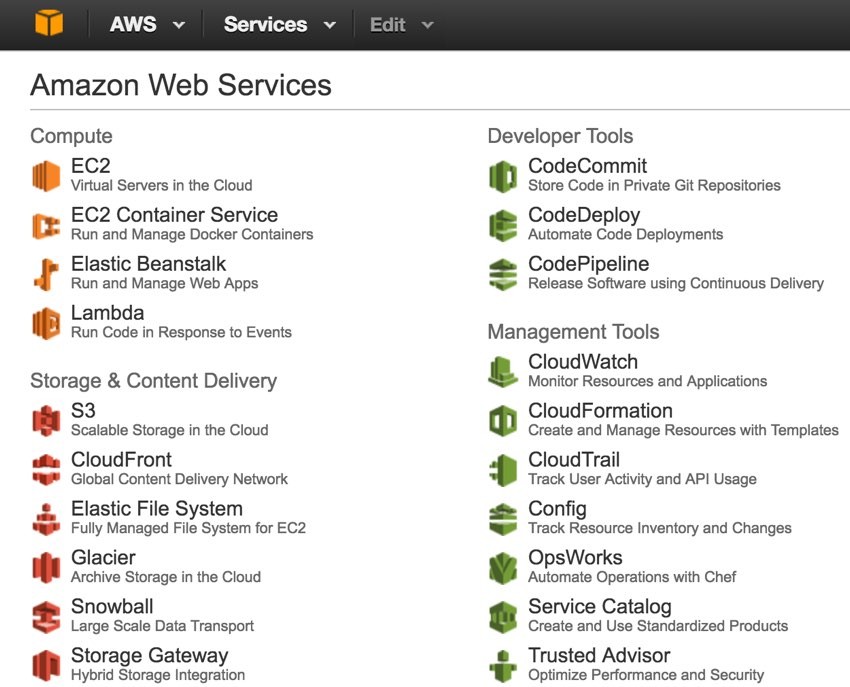Image resolution: width=850 pixels, height=687 pixels.
Task: Click the Snowball service icon
Action: [x=46, y=617]
